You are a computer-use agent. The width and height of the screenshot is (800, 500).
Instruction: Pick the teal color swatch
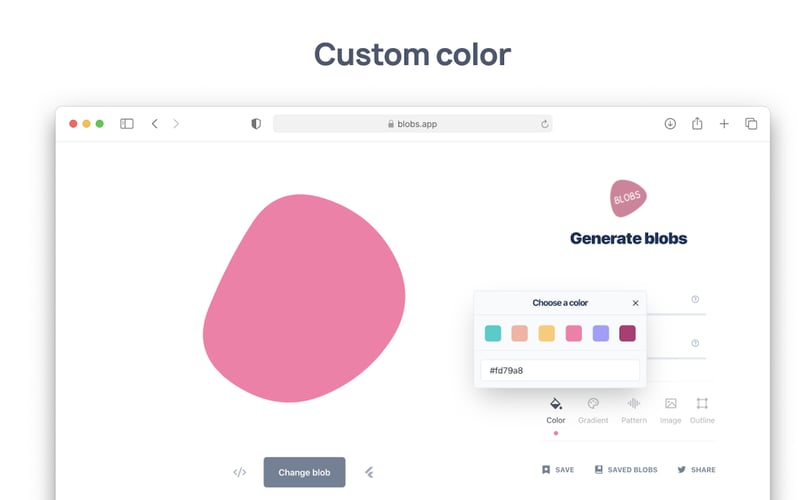coord(492,333)
